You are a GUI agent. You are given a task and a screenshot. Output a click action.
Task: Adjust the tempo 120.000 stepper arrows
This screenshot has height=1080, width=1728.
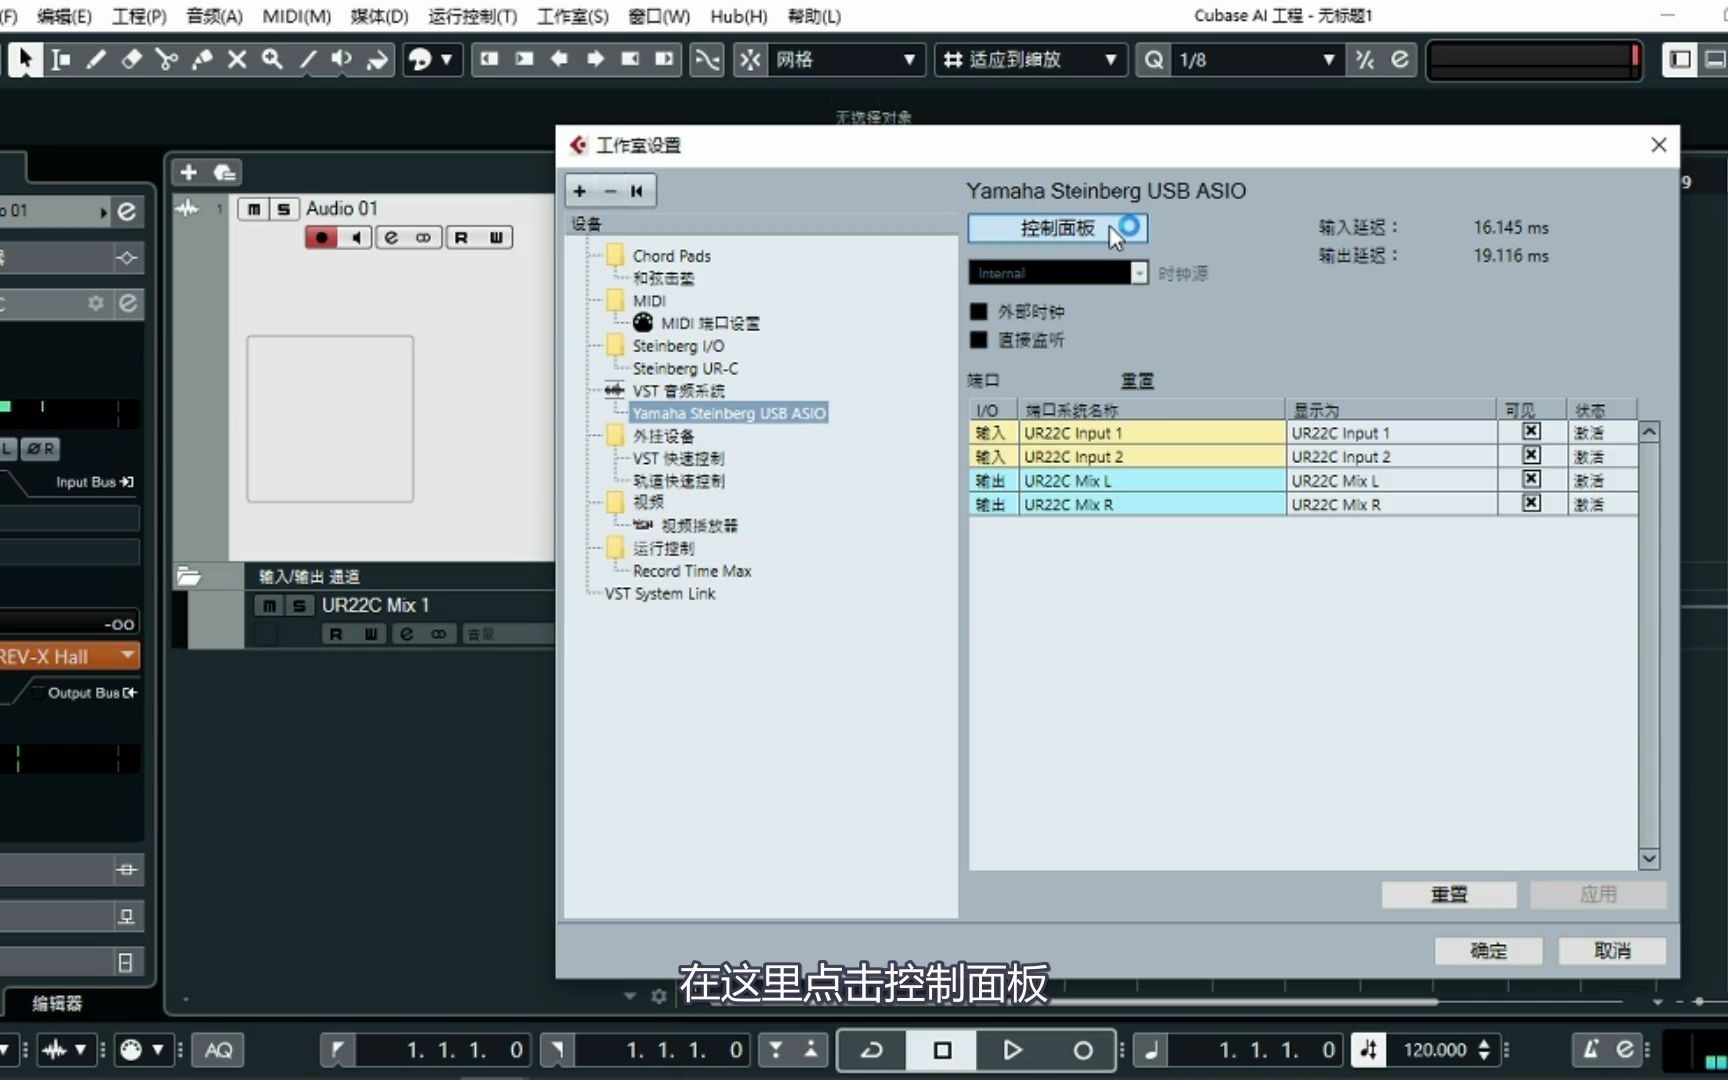[x=1484, y=1049]
